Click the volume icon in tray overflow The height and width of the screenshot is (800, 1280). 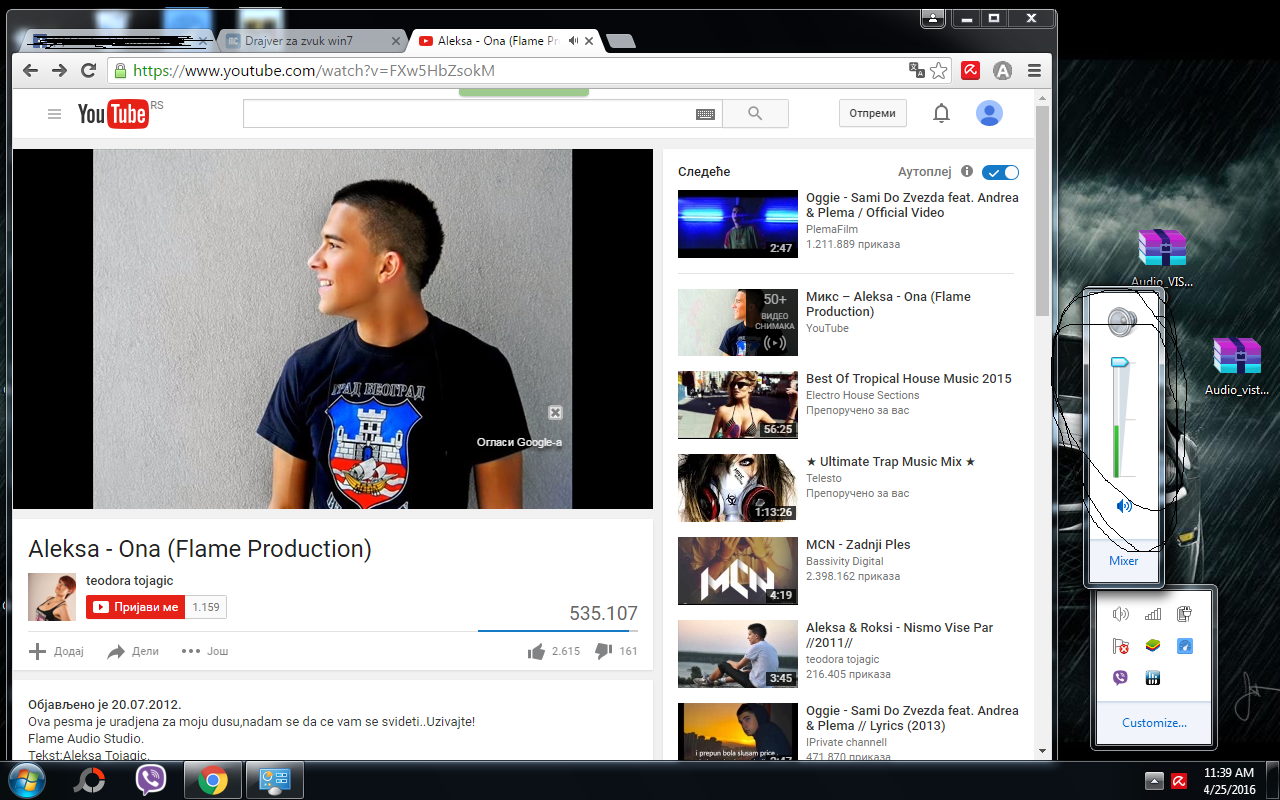1120,614
